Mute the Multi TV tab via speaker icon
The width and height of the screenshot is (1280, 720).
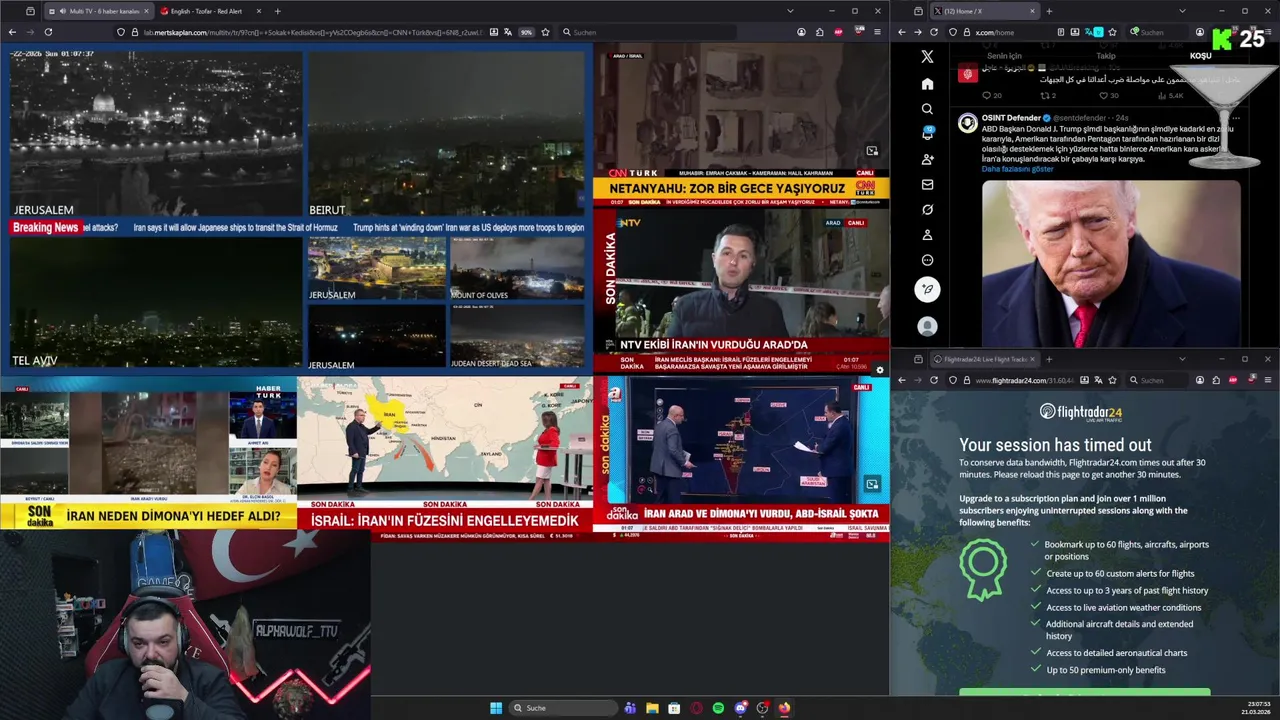tap(64, 11)
